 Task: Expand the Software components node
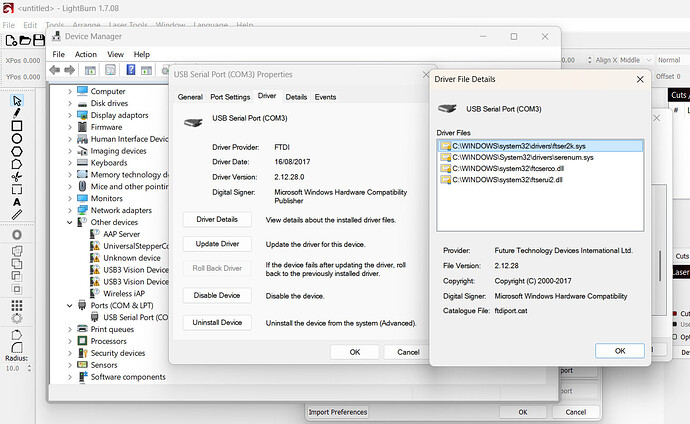click(x=70, y=377)
